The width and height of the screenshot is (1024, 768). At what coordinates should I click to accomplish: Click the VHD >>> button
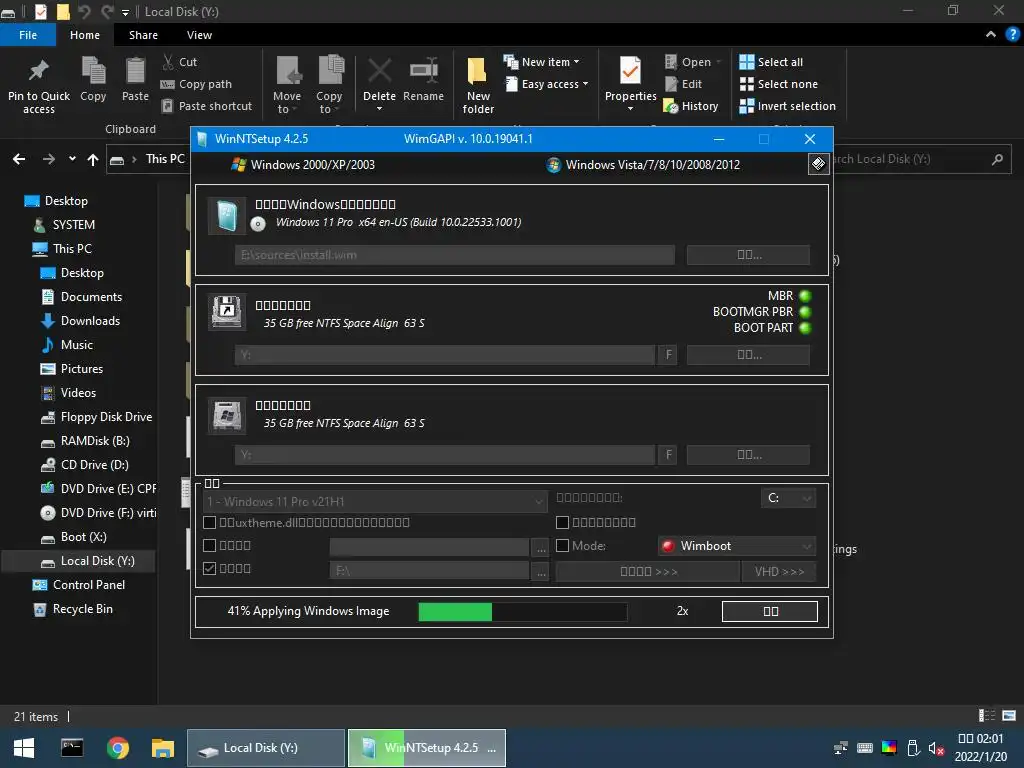pos(779,571)
